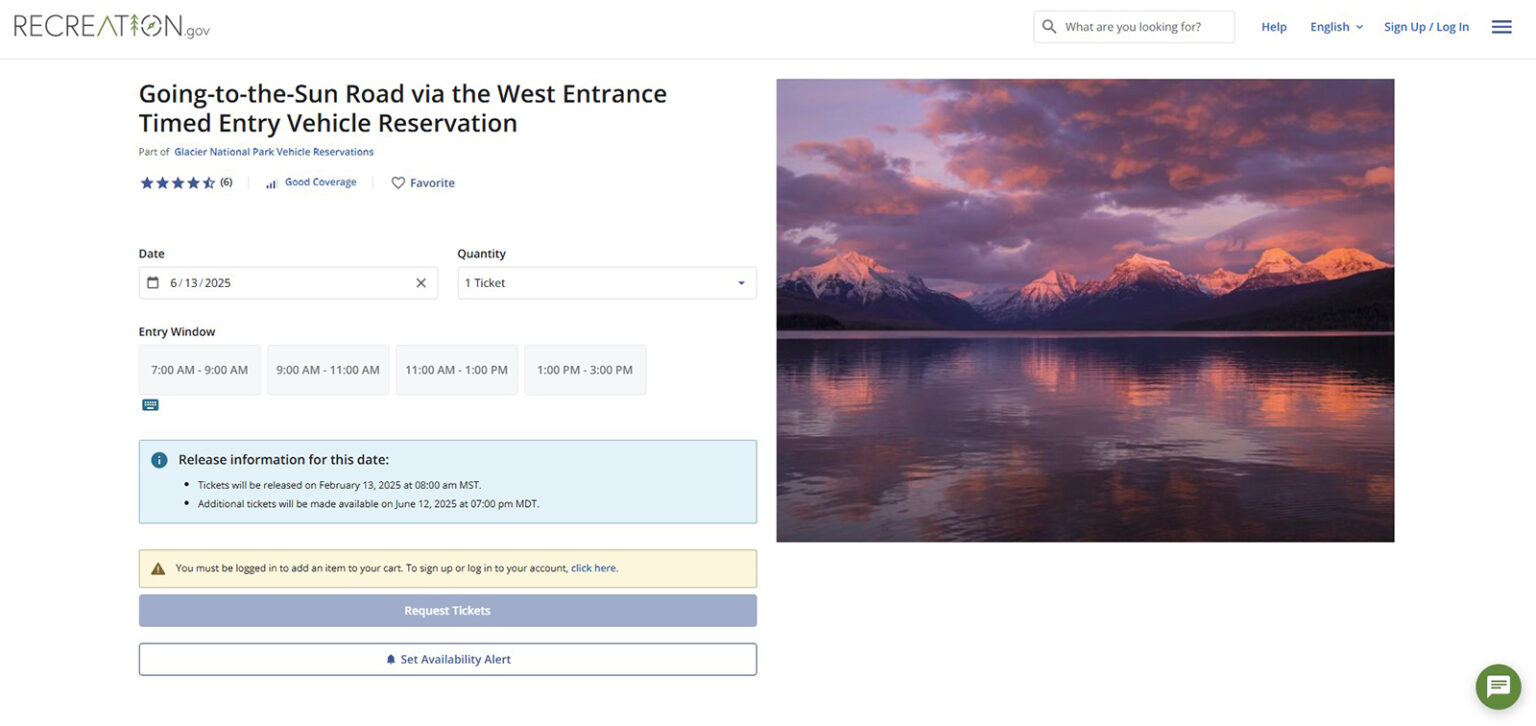This screenshot has height=726, width=1536.
Task: Click the search magnifier icon
Action: (x=1049, y=26)
